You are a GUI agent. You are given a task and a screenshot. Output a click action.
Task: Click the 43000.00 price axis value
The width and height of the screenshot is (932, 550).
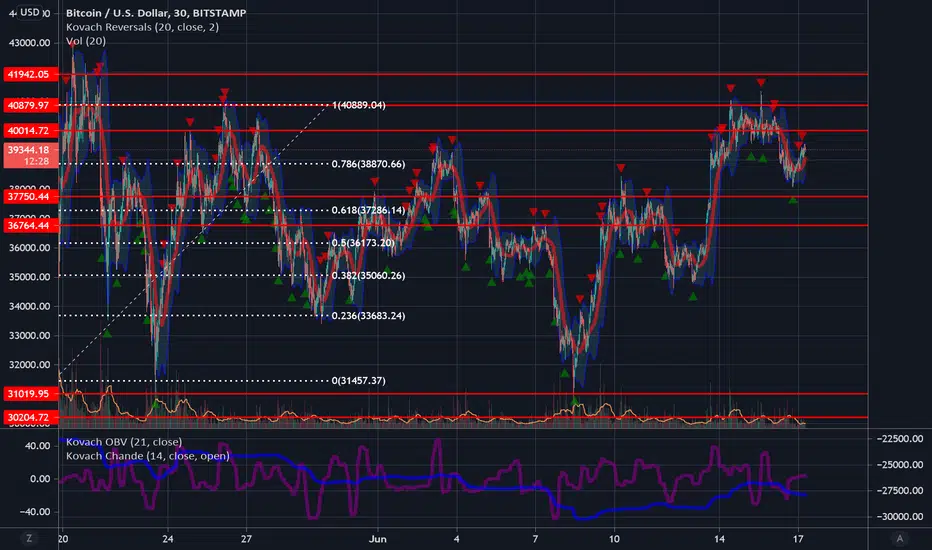pyautogui.click(x=30, y=43)
